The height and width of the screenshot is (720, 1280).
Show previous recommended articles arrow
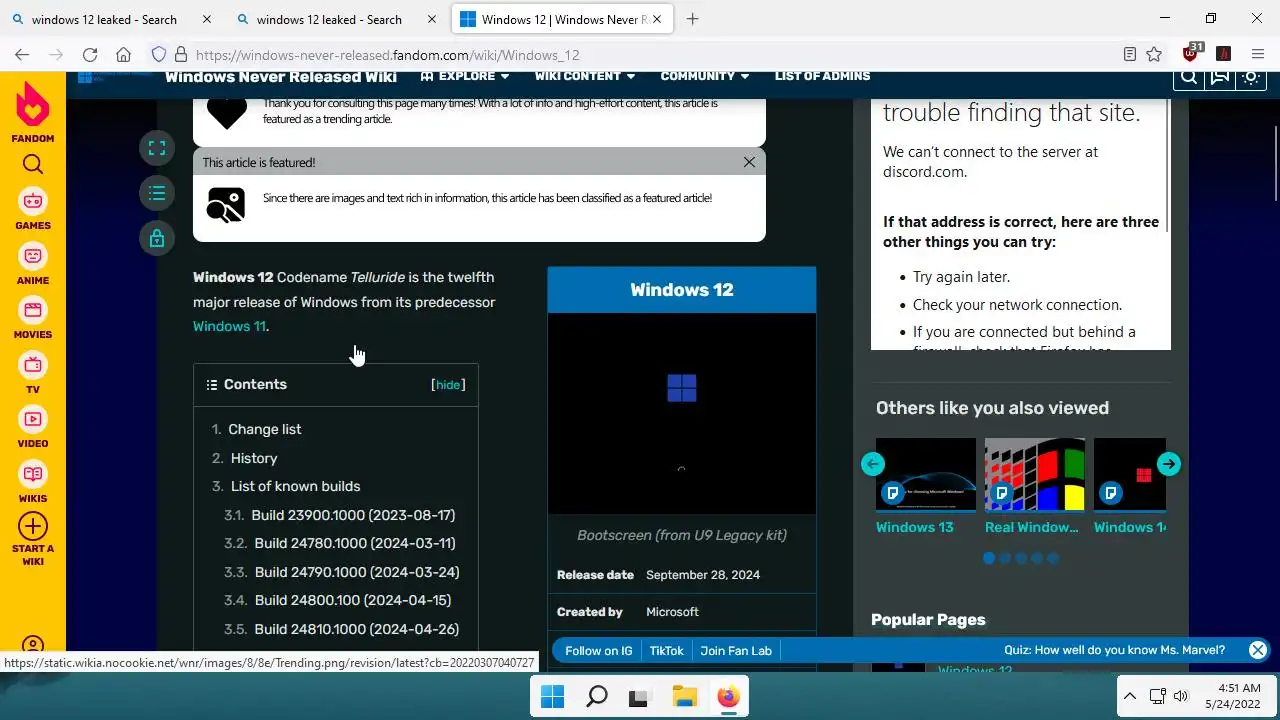873,464
